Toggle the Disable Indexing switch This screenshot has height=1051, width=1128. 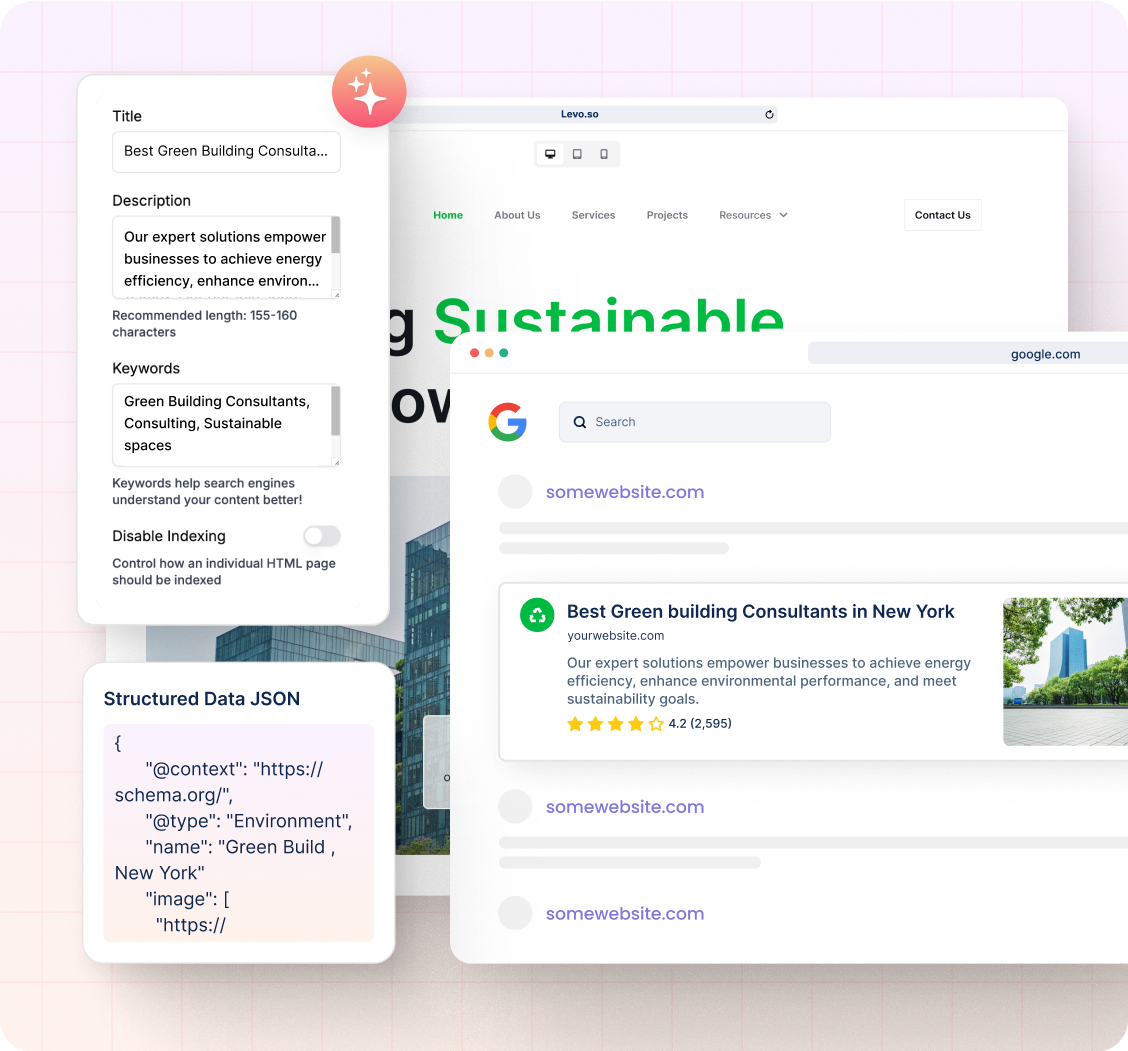(x=322, y=537)
